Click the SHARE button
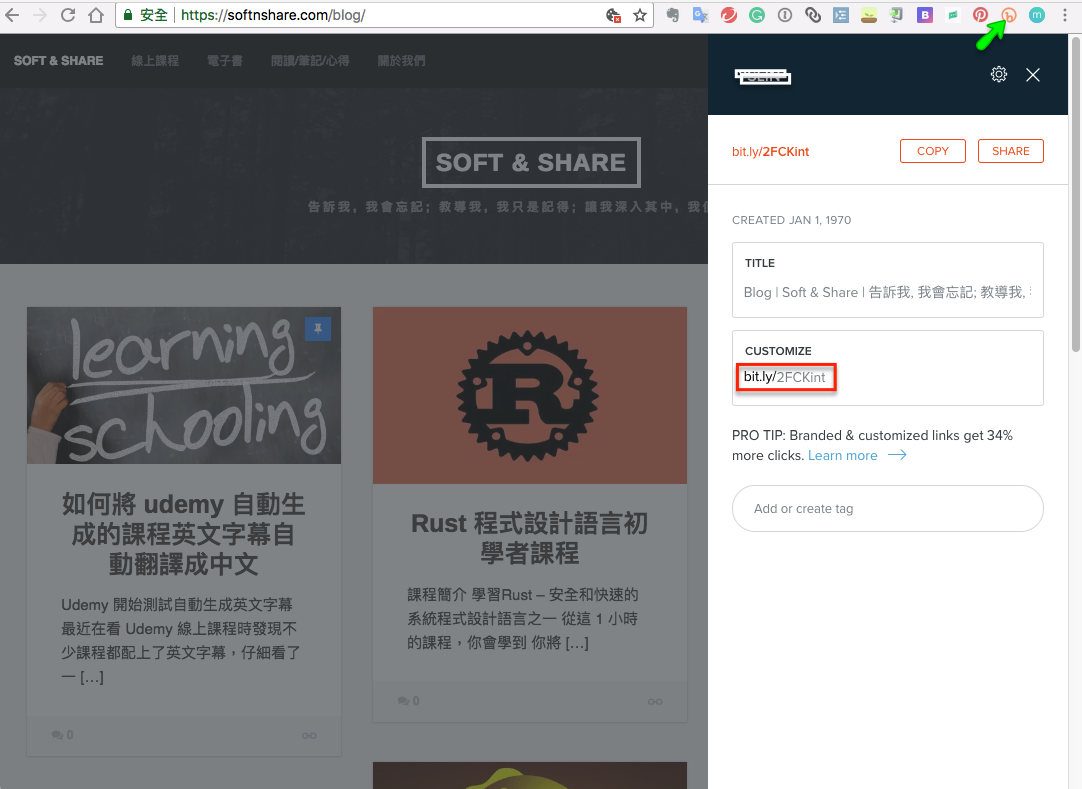The height and width of the screenshot is (789, 1082). coord(1010,150)
